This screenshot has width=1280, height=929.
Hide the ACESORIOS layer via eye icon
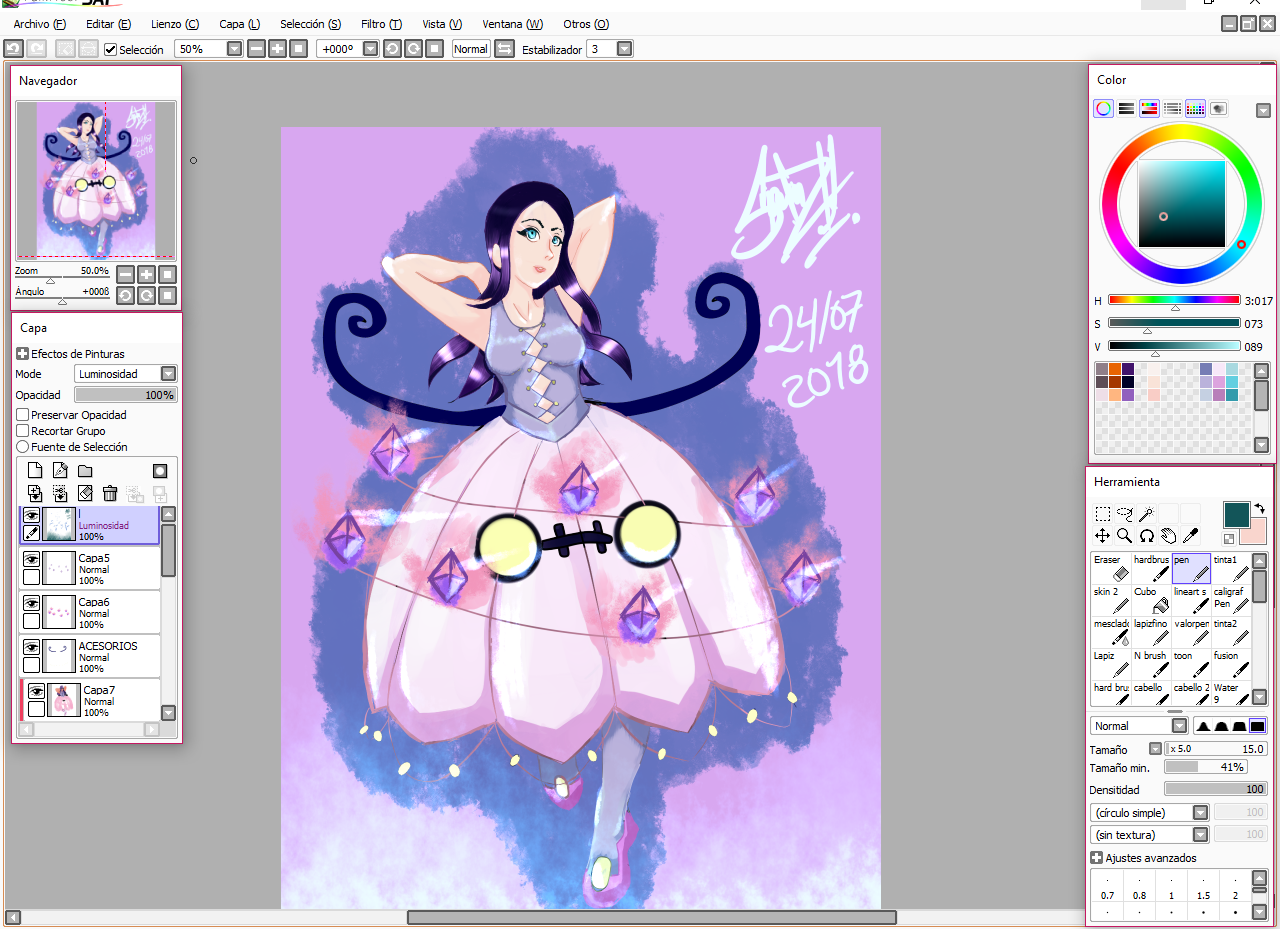pos(32,647)
